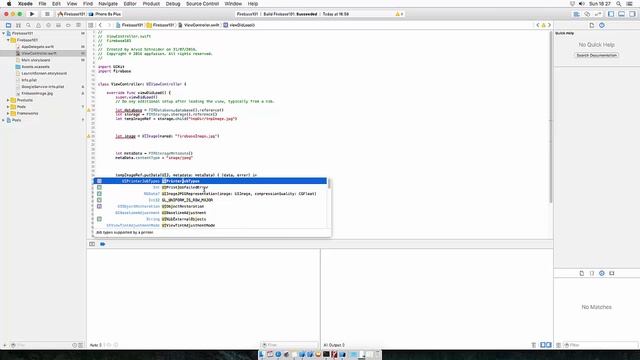This screenshot has width=640, height=360.
Task: Open the Test navigator
Action: coord(48,25)
